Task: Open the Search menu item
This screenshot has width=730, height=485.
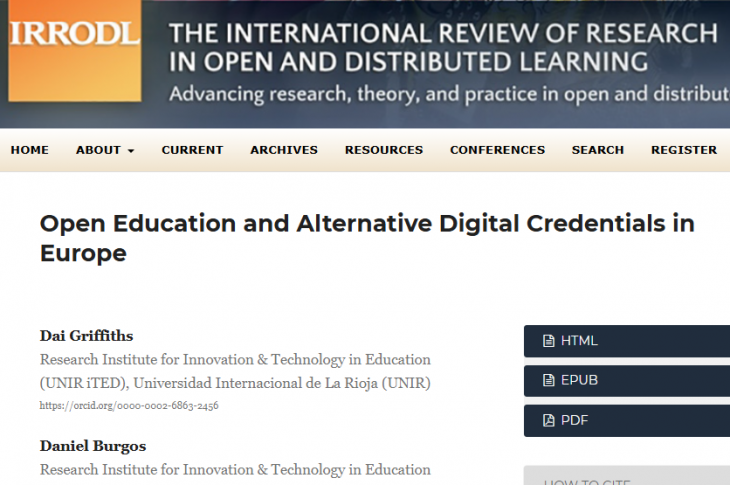Action: pos(598,150)
